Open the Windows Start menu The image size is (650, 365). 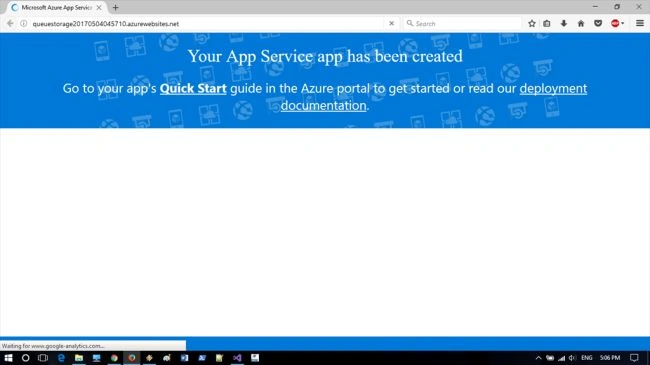pyautogui.click(x=8, y=358)
